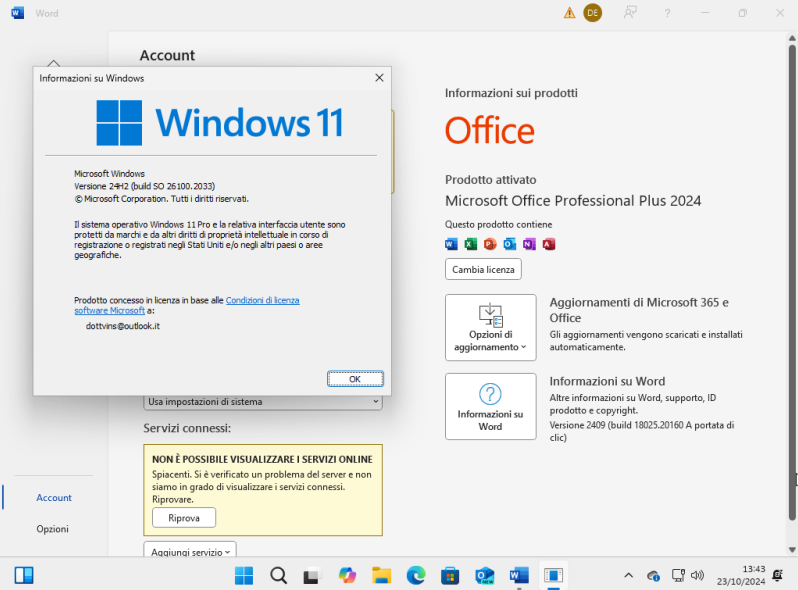
Task: Click the Access app icon in product list
Action: point(549,244)
